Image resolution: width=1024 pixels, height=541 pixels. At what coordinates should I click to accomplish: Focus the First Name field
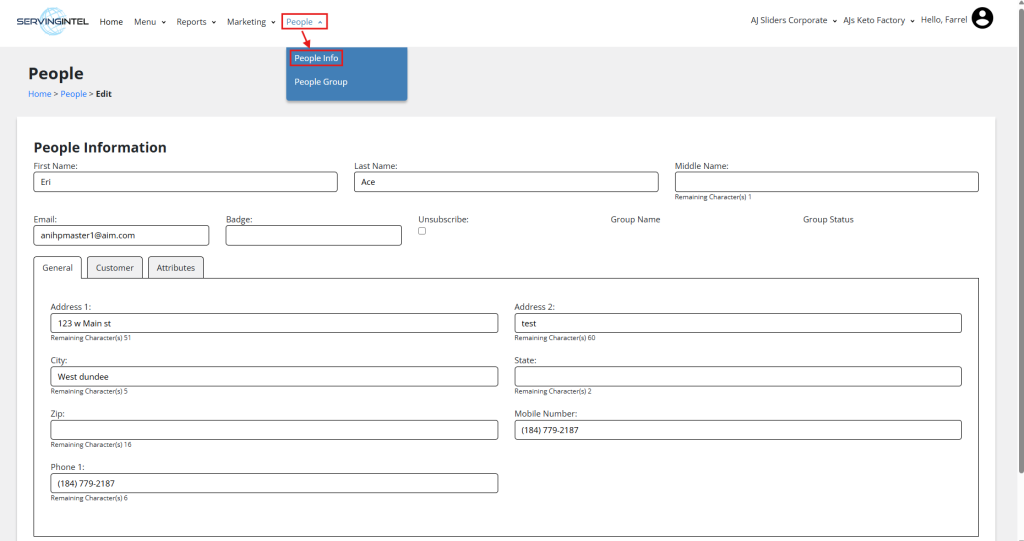tap(185, 182)
